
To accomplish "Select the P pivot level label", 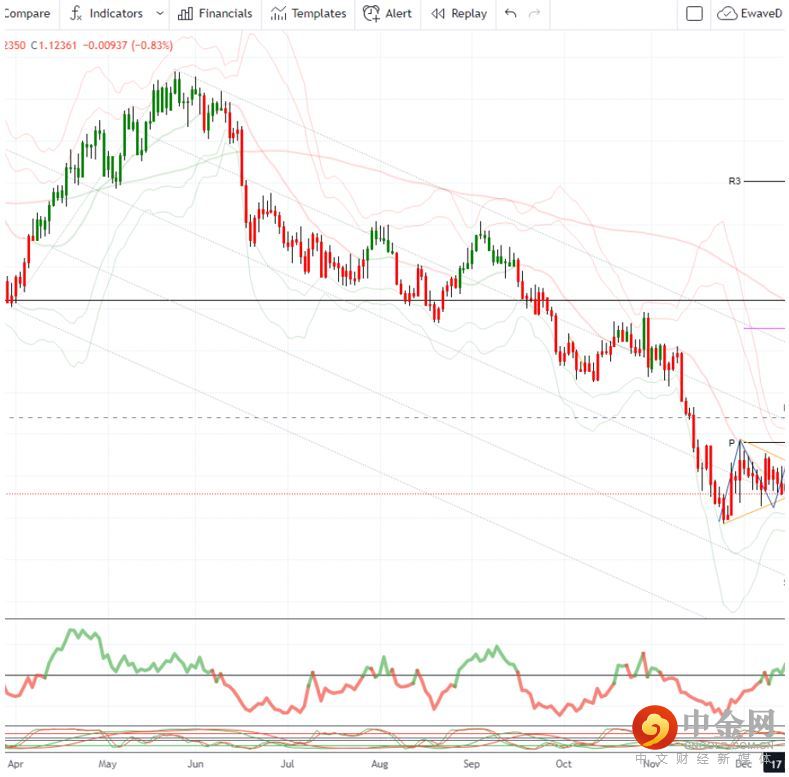I will (732, 443).
